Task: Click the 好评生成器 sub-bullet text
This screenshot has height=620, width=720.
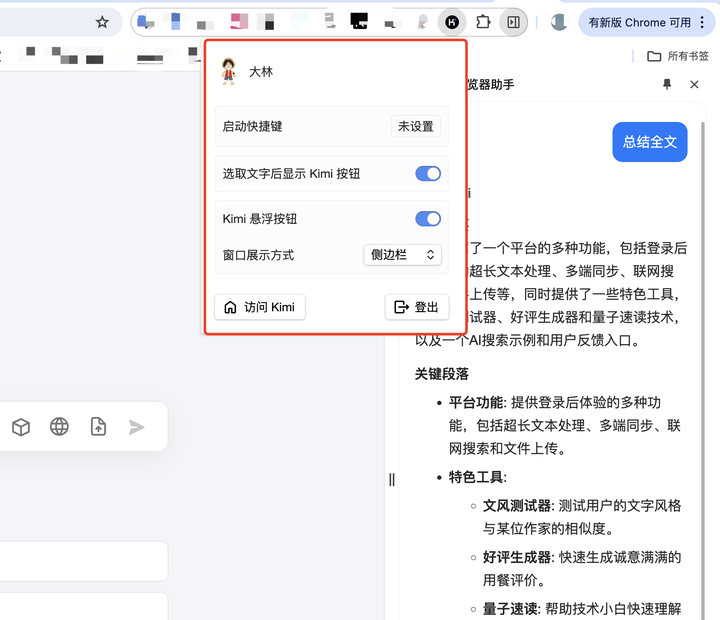Action: tap(517, 557)
